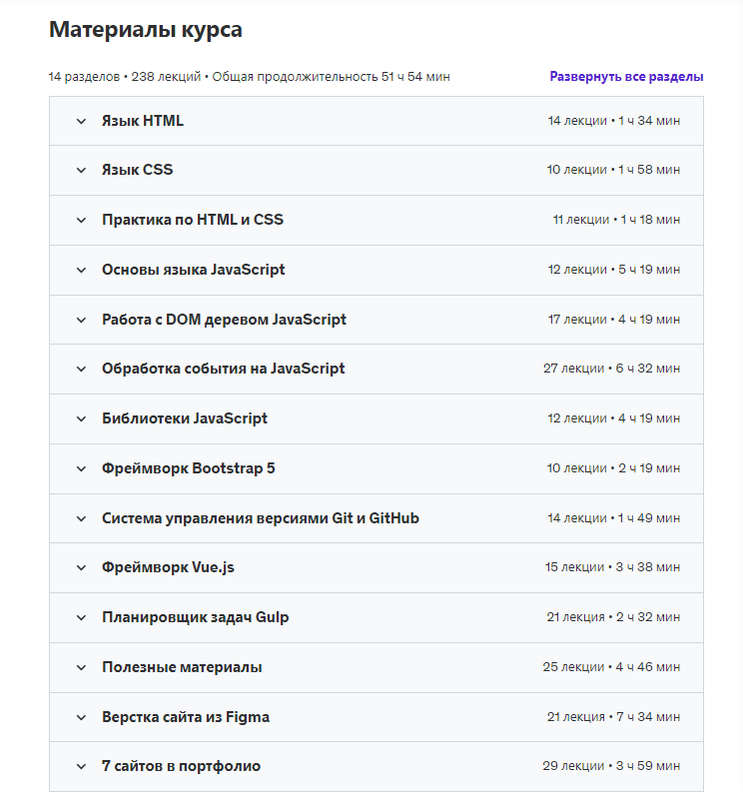
Task: Click the Библиотеки JavaScript chevron icon
Action: [82, 419]
